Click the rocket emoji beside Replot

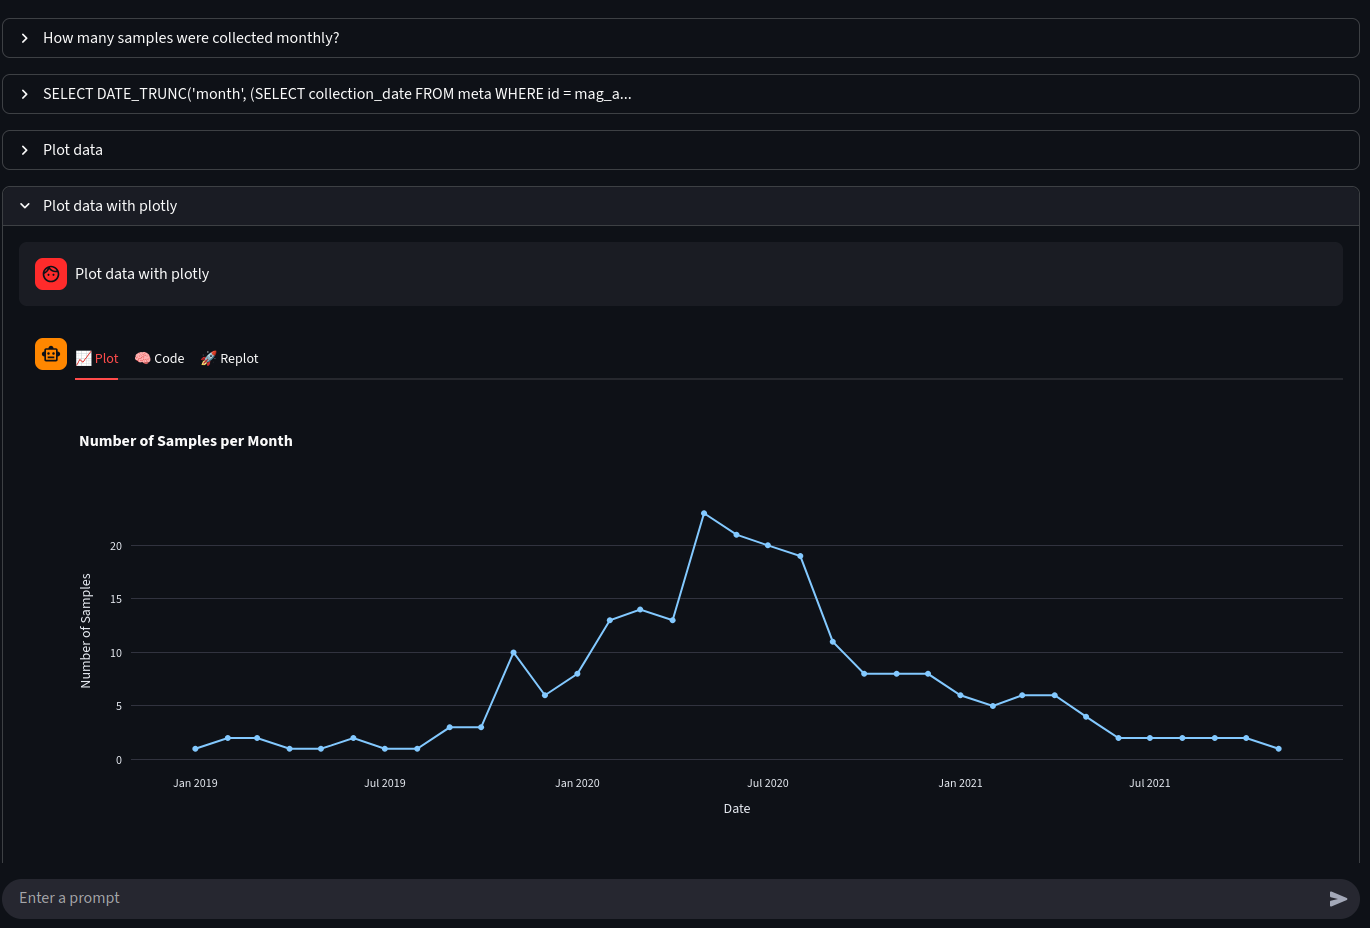(208, 357)
